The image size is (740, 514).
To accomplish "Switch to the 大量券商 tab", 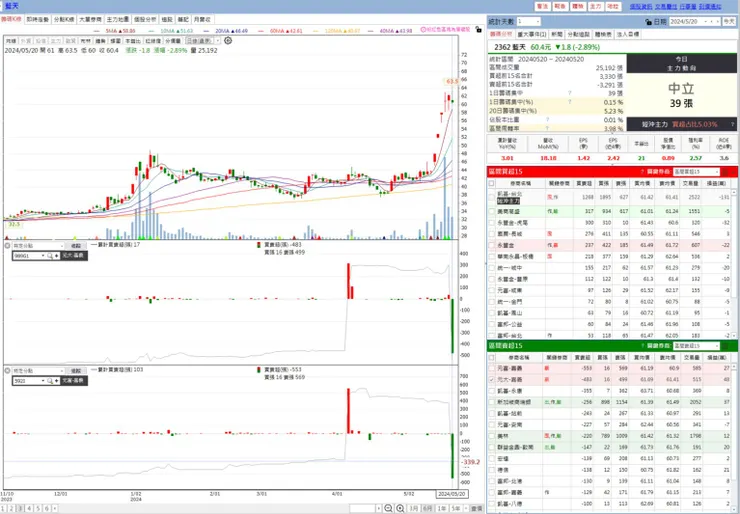I will point(90,19).
